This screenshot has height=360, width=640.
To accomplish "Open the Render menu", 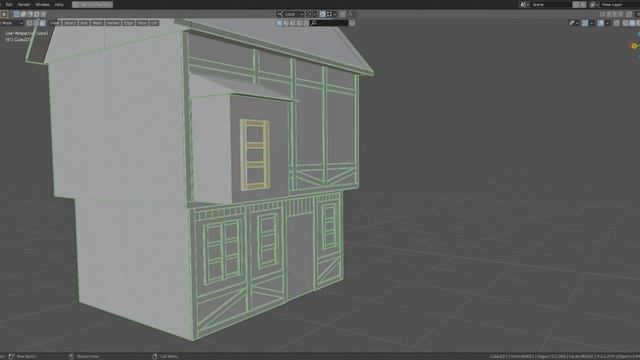I will 24,4.
